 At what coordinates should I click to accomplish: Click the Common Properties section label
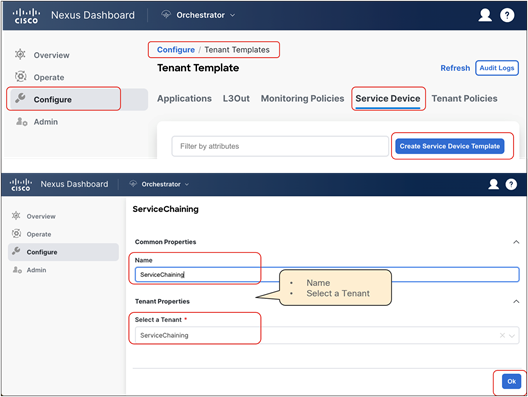[165, 242]
